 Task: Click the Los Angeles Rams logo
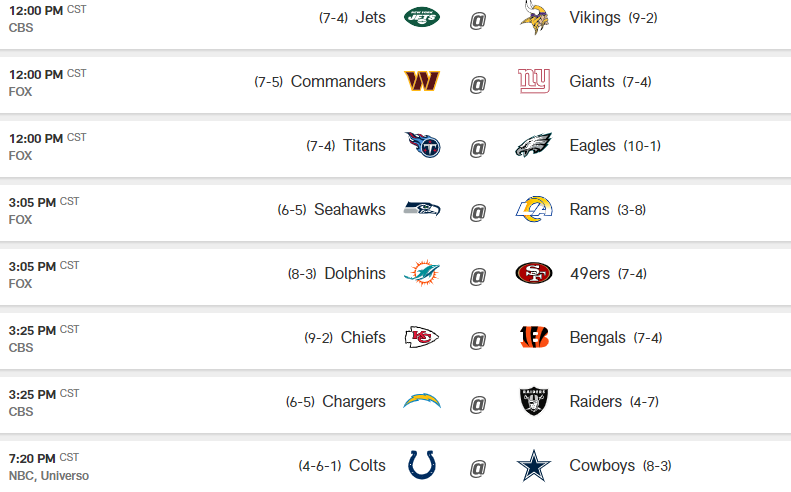coord(534,210)
